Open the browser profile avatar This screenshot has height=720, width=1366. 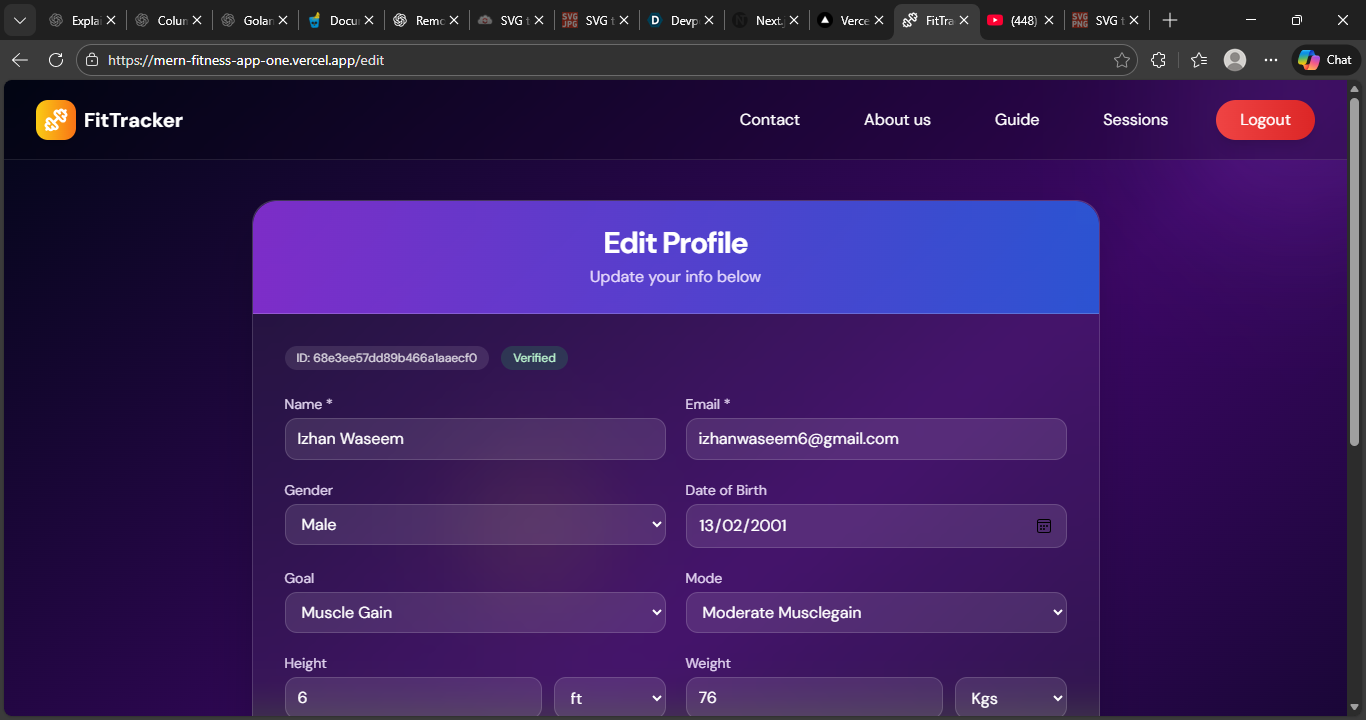pos(1235,60)
